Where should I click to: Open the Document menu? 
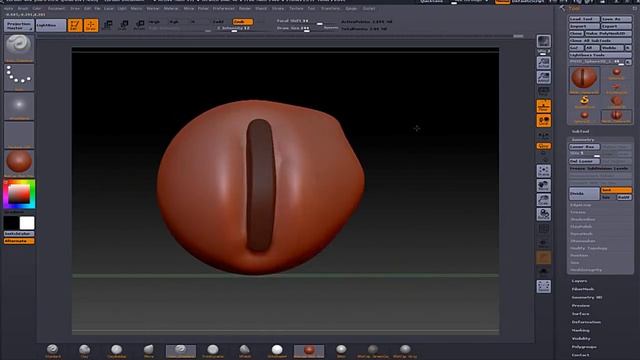56,8
